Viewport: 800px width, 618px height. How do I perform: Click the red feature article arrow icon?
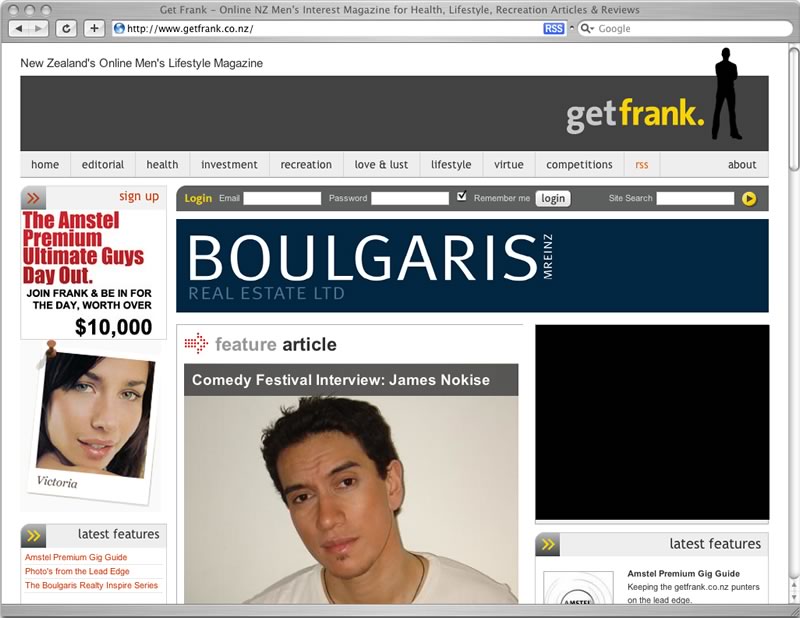click(x=196, y=343)
